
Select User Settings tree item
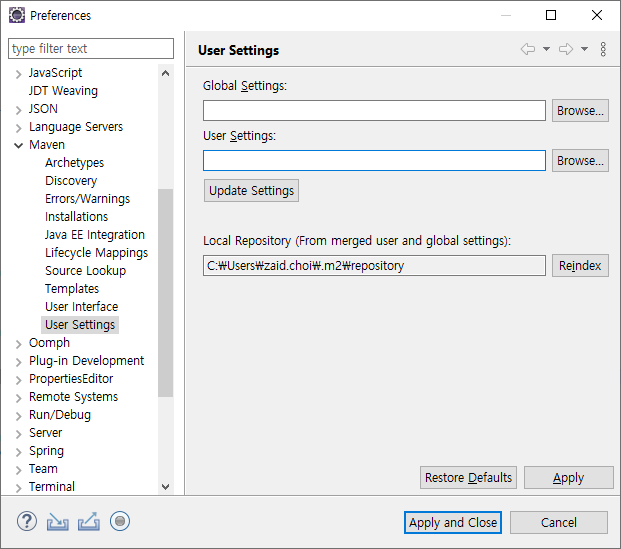click(x=80, y=325)
